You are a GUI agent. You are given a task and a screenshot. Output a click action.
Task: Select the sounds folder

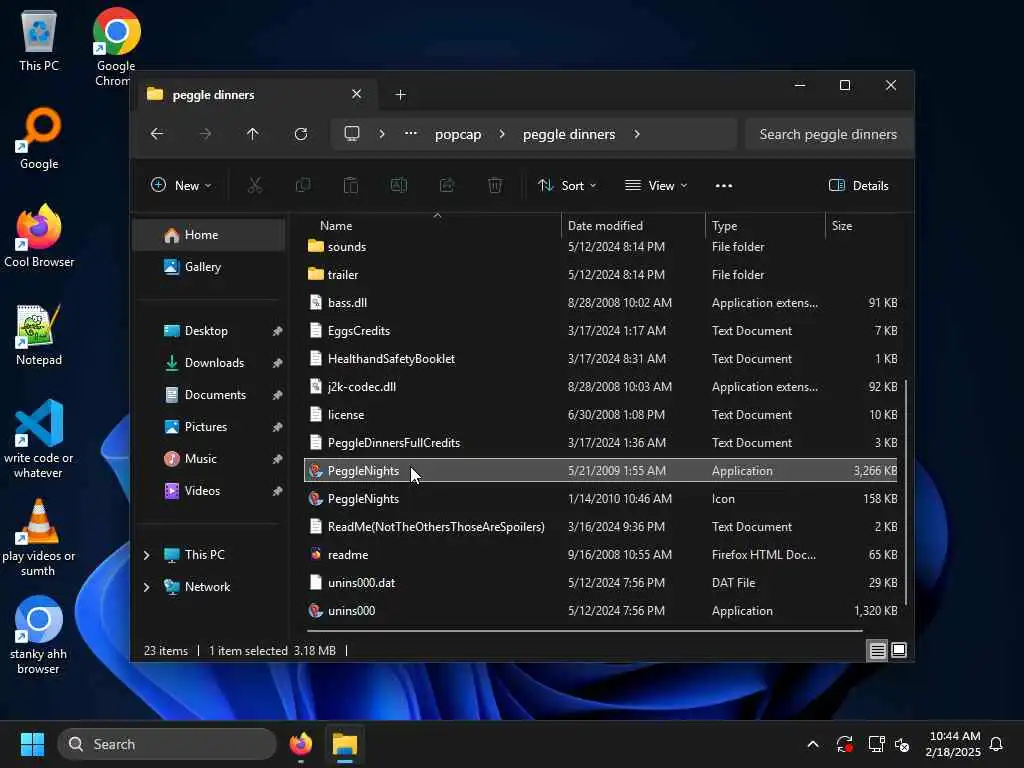coord(601,247)
